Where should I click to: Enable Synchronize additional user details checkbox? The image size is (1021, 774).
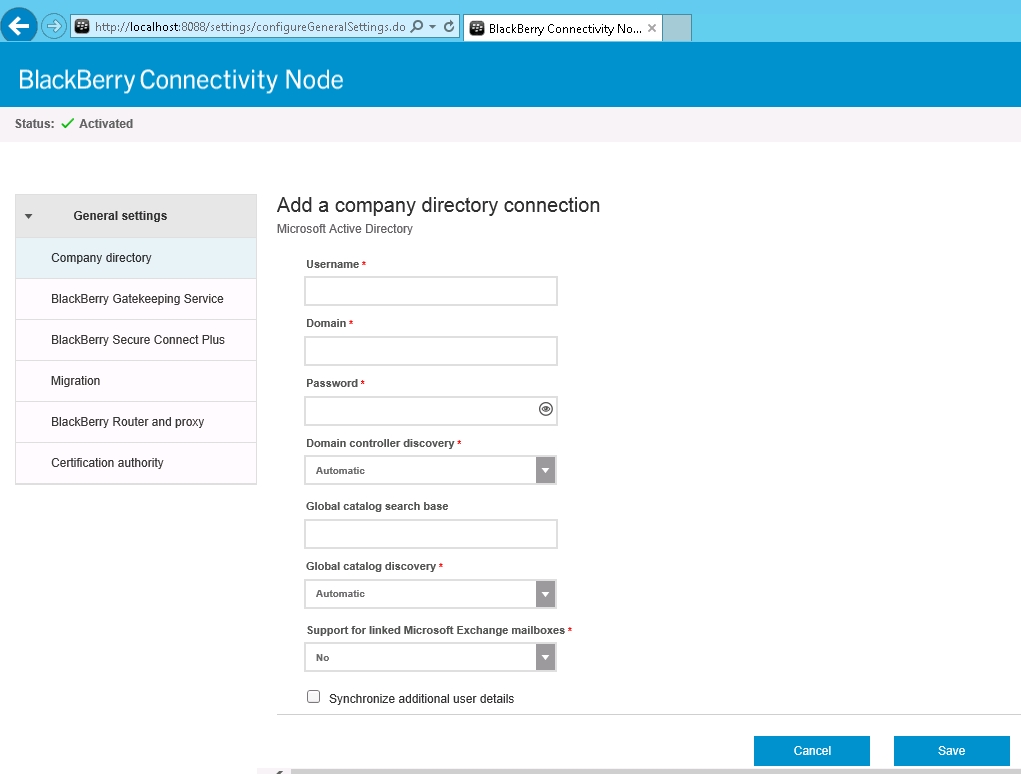point(314,697)
